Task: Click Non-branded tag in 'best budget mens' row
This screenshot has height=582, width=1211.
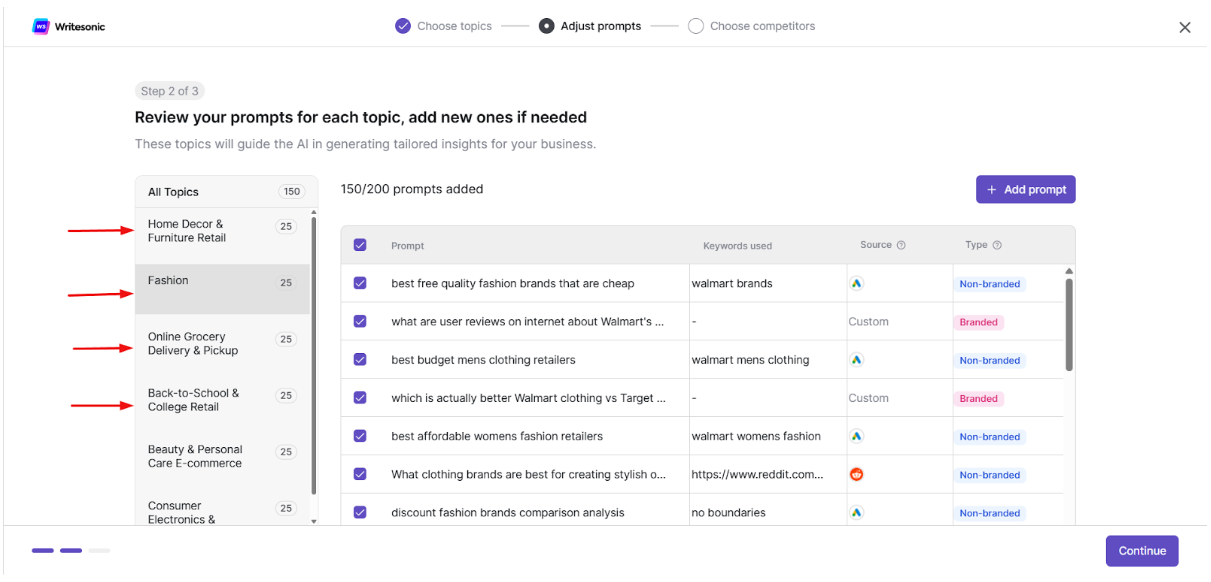Action: tap(990, 360)
